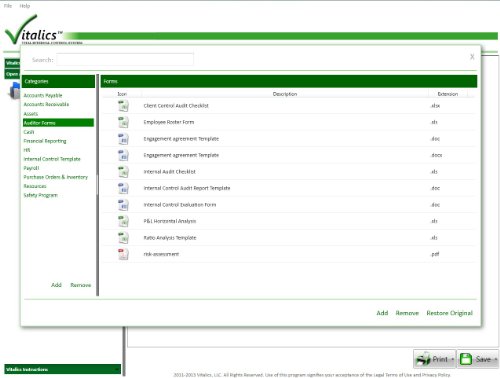Viewport: 500px width, 378px height.
Task: Click Add under the Categories list
Action: coord(56,285)
